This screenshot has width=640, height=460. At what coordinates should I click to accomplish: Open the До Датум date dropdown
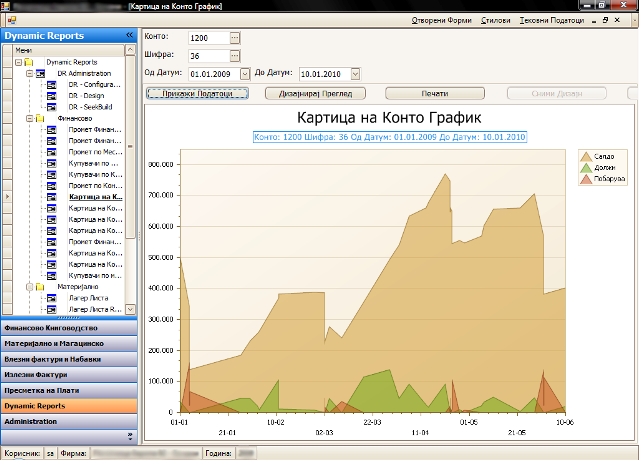pyautogui.click(x=356, y=74)
